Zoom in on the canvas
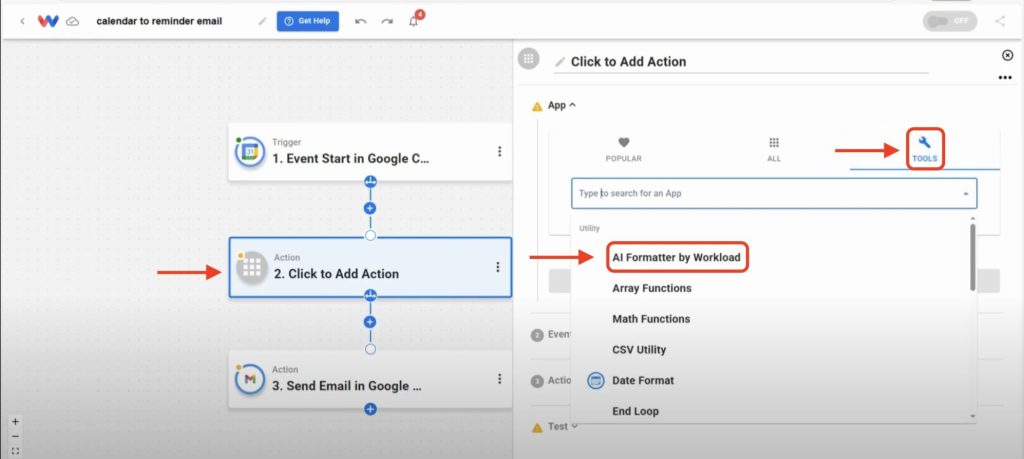Viewport: 1024px width, 459px height. tap(16, 422)
